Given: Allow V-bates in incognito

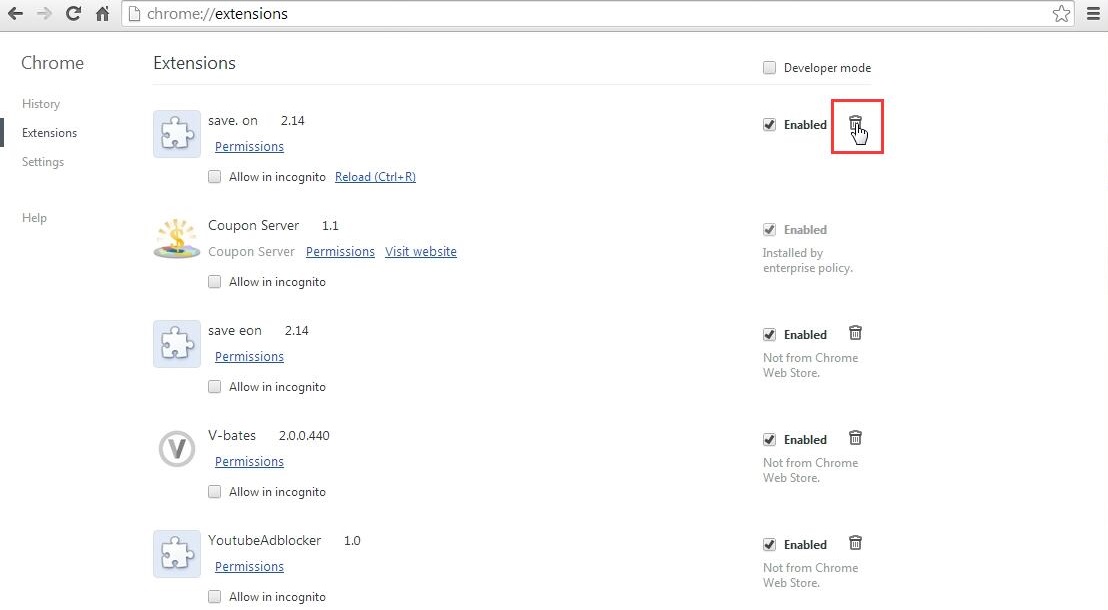Looking at the screenshot, I should tap(214, 492).
